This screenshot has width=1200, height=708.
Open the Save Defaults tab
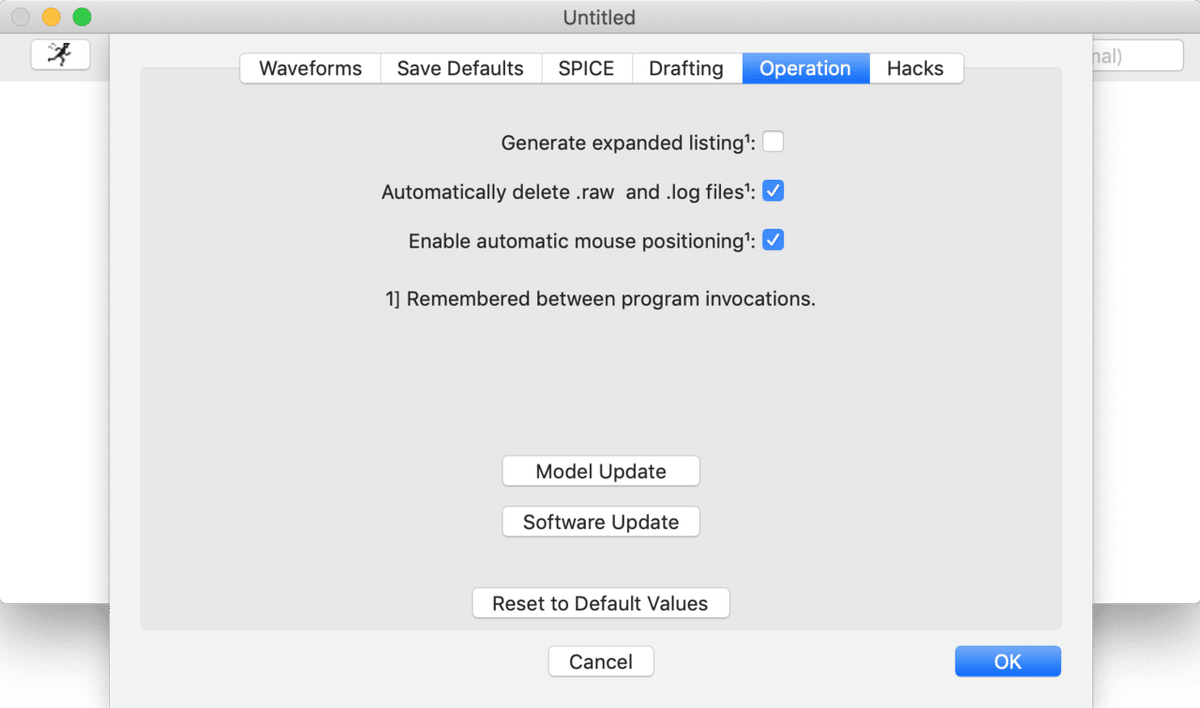click(x=460, y=69)
